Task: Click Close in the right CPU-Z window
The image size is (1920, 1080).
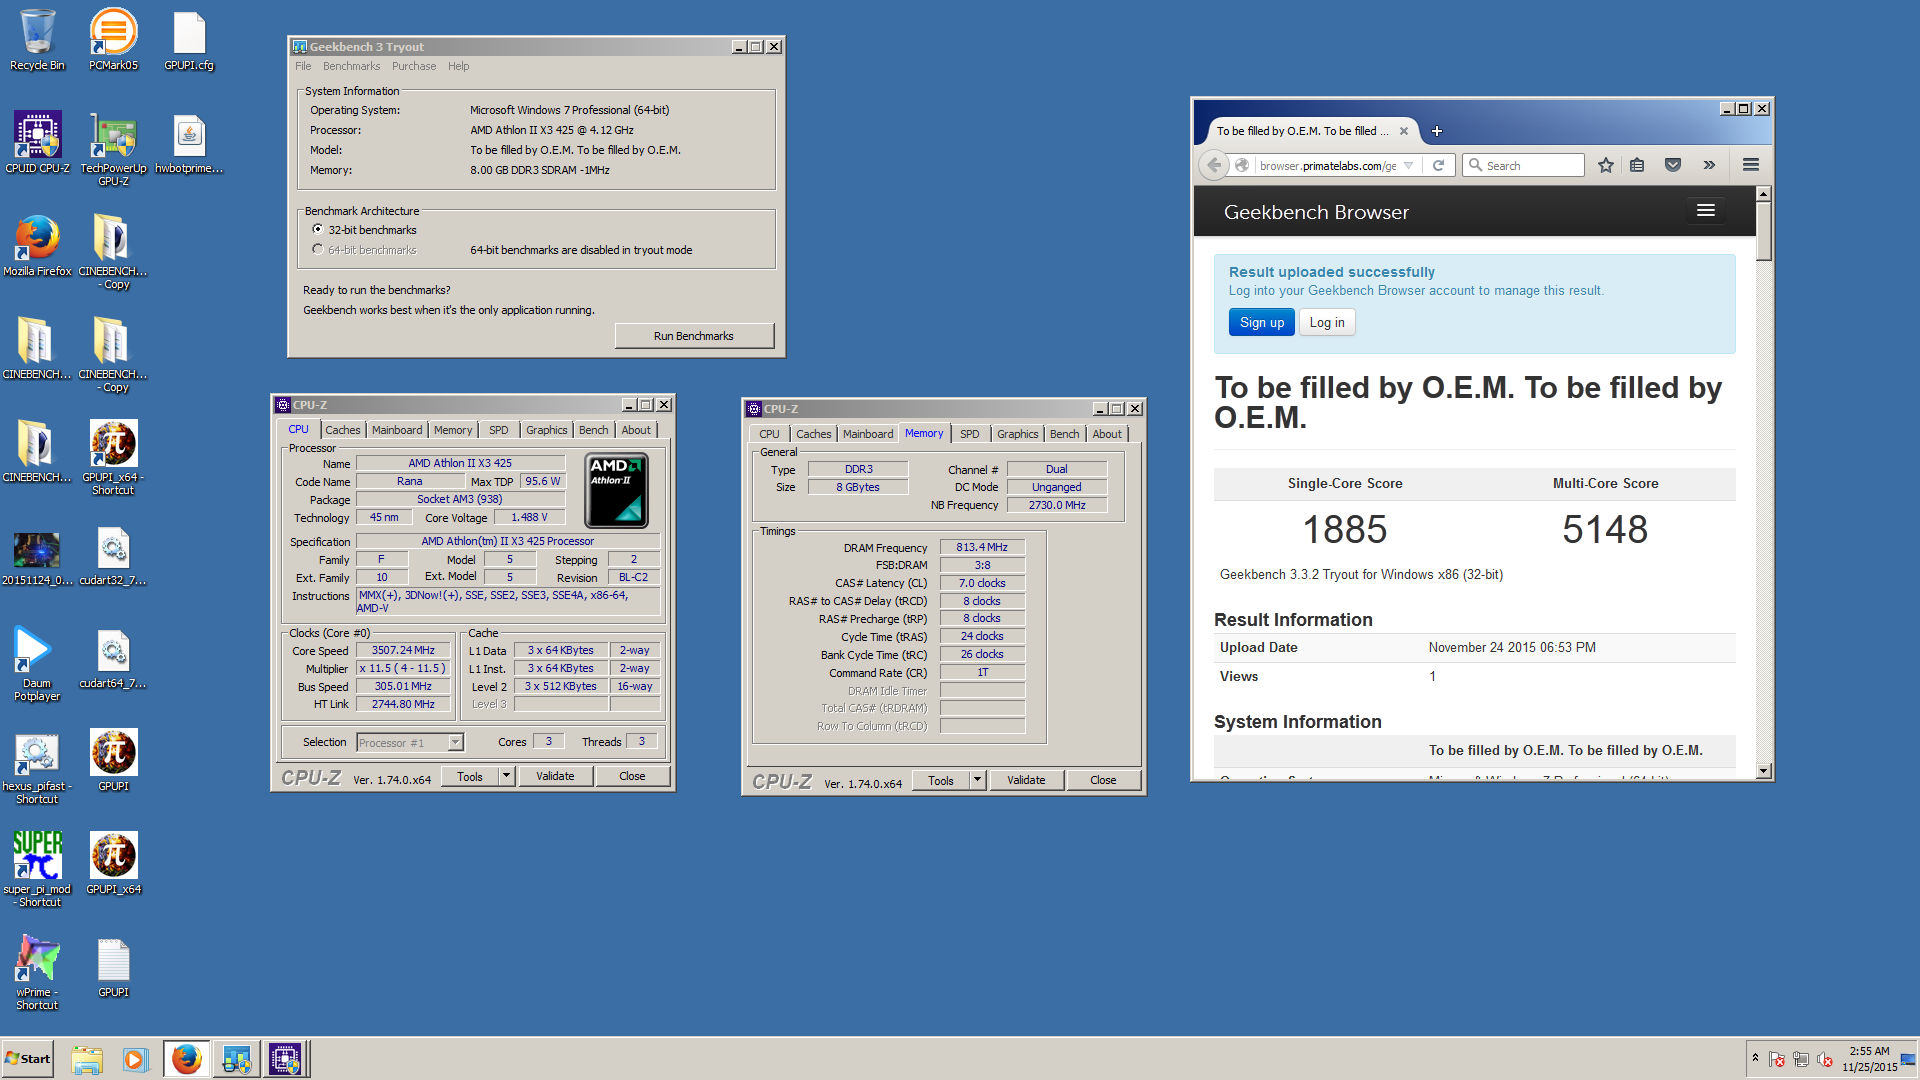Action: coord(1103,780)
